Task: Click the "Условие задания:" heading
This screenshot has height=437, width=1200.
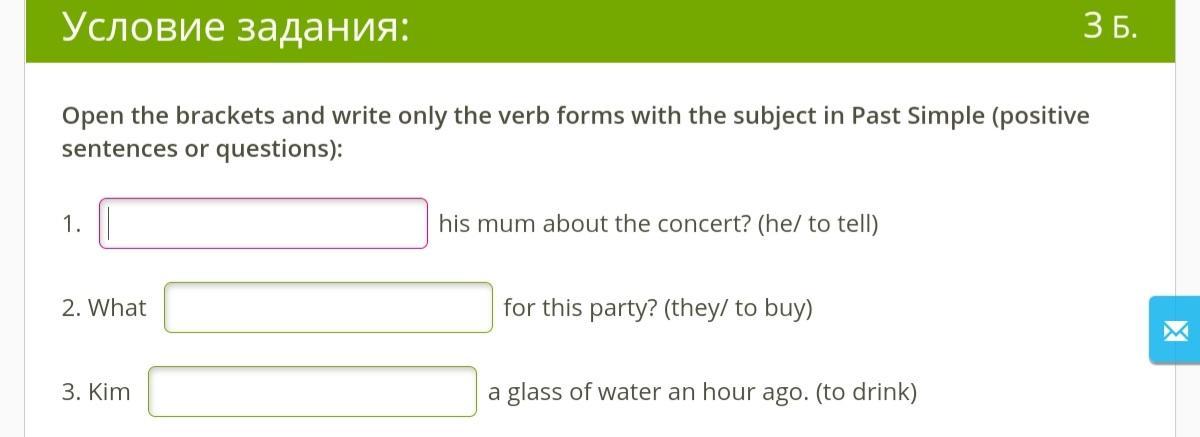Action: click(235, 27)
